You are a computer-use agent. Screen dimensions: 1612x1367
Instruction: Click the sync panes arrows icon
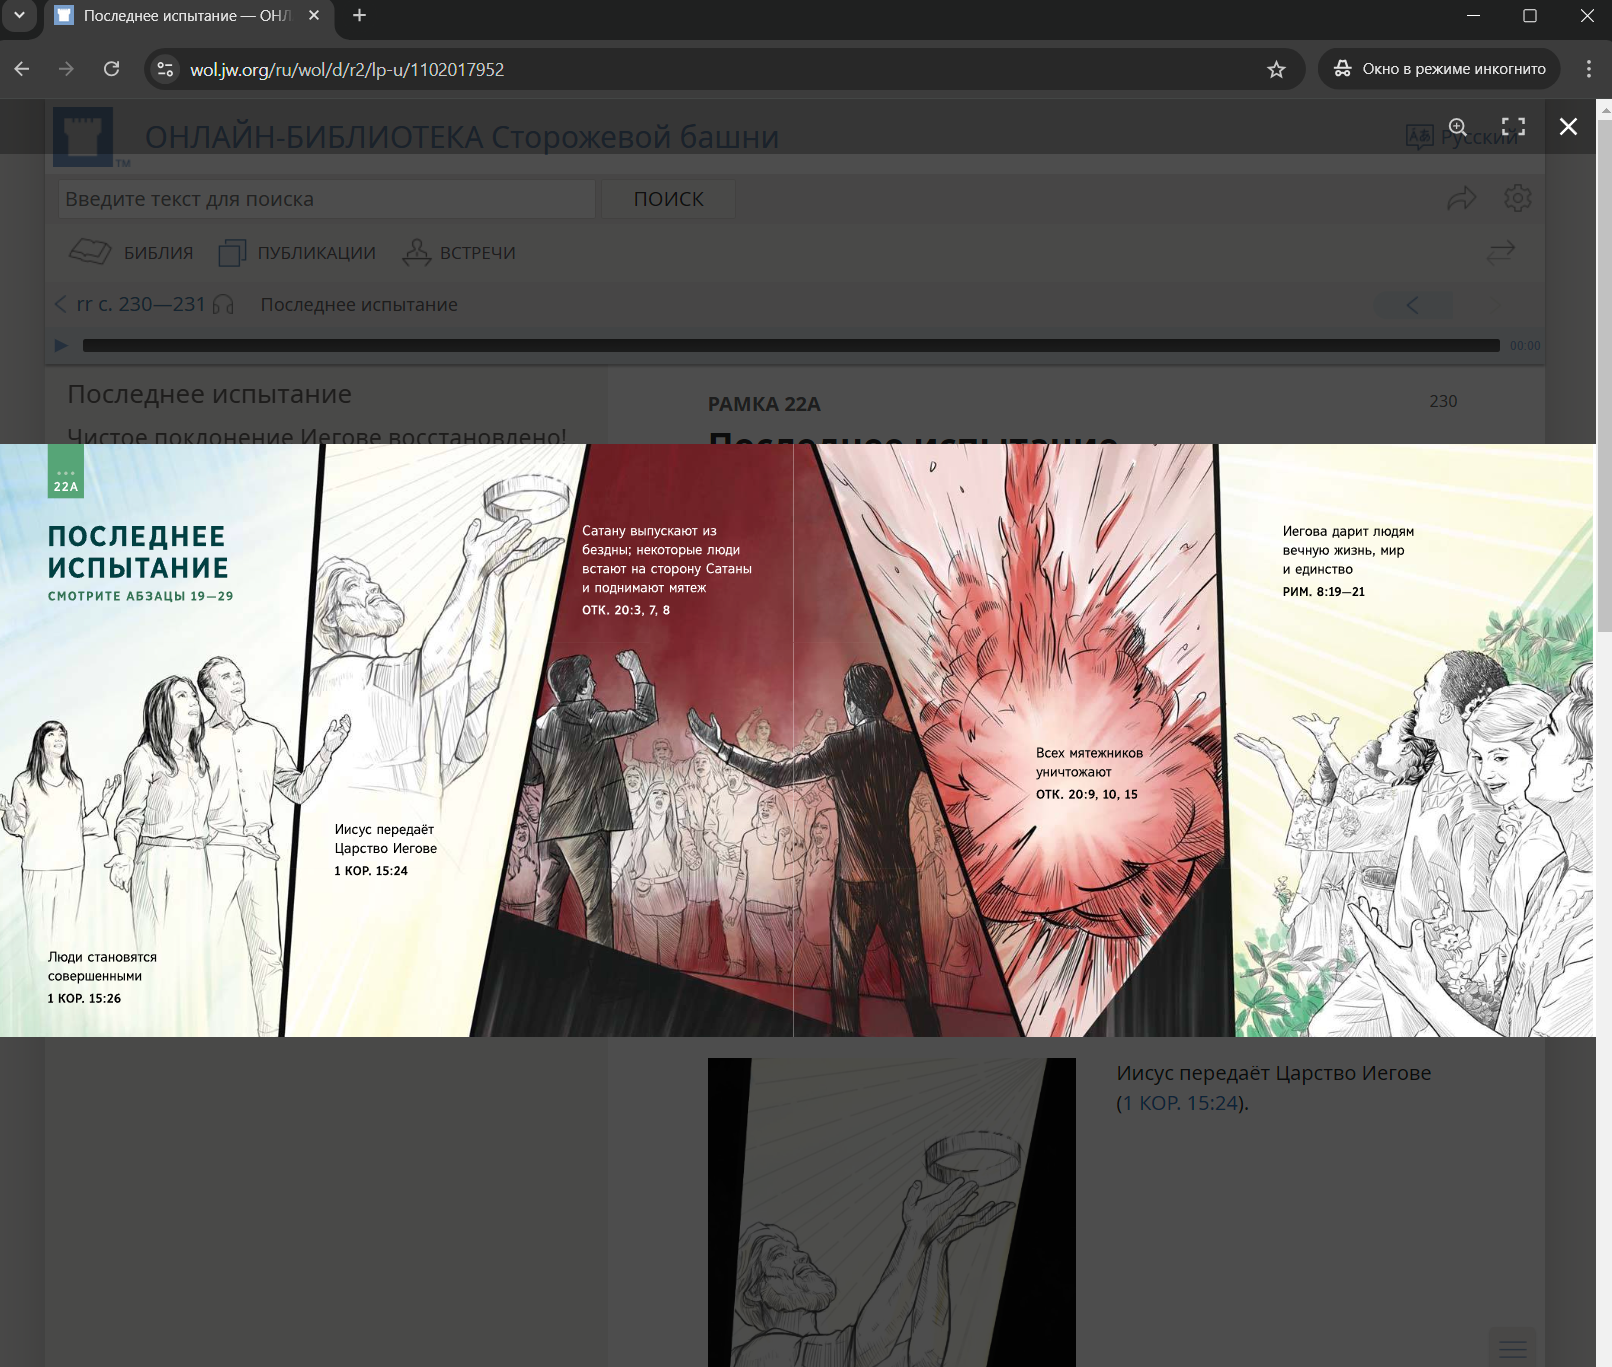tap(1500, 252)
